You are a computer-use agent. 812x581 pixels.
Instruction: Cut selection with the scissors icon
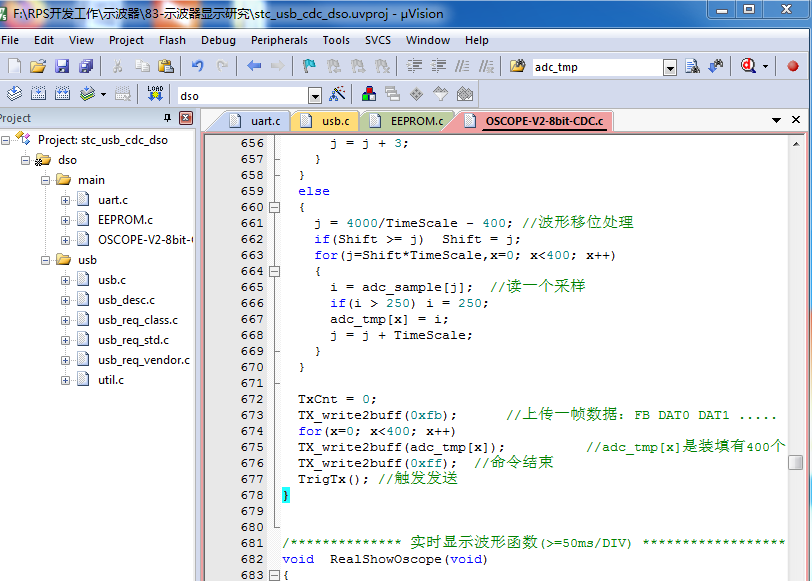point(118,66)
